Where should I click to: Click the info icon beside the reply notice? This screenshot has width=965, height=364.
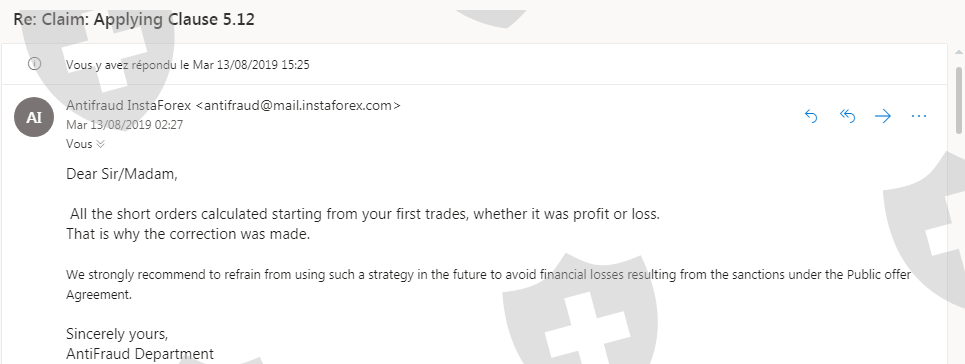pyautogui.click(x=34, y=63)
